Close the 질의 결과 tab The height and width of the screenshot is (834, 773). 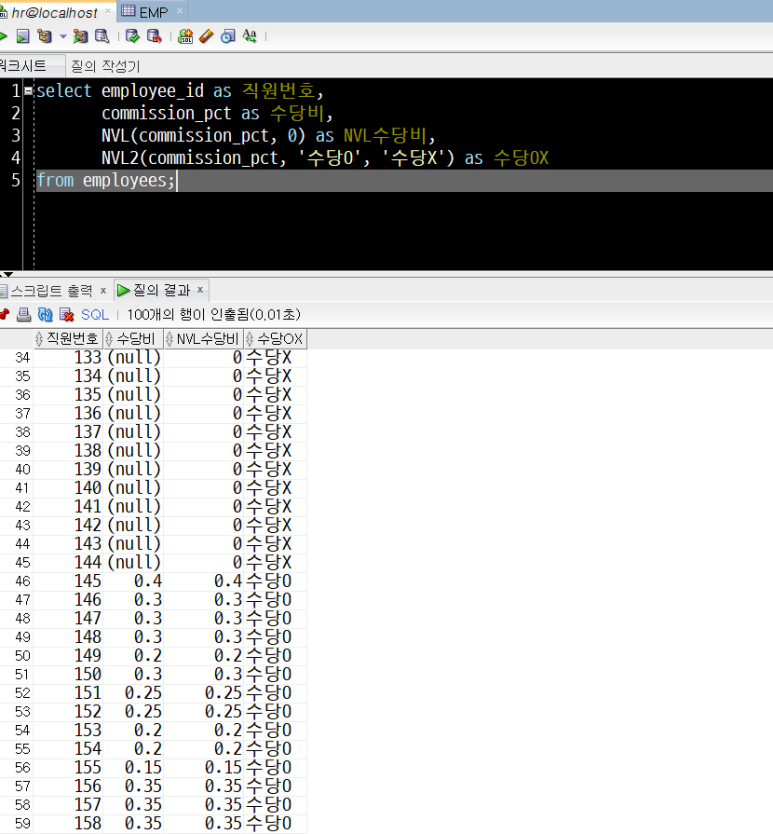(x=200, y=290)
